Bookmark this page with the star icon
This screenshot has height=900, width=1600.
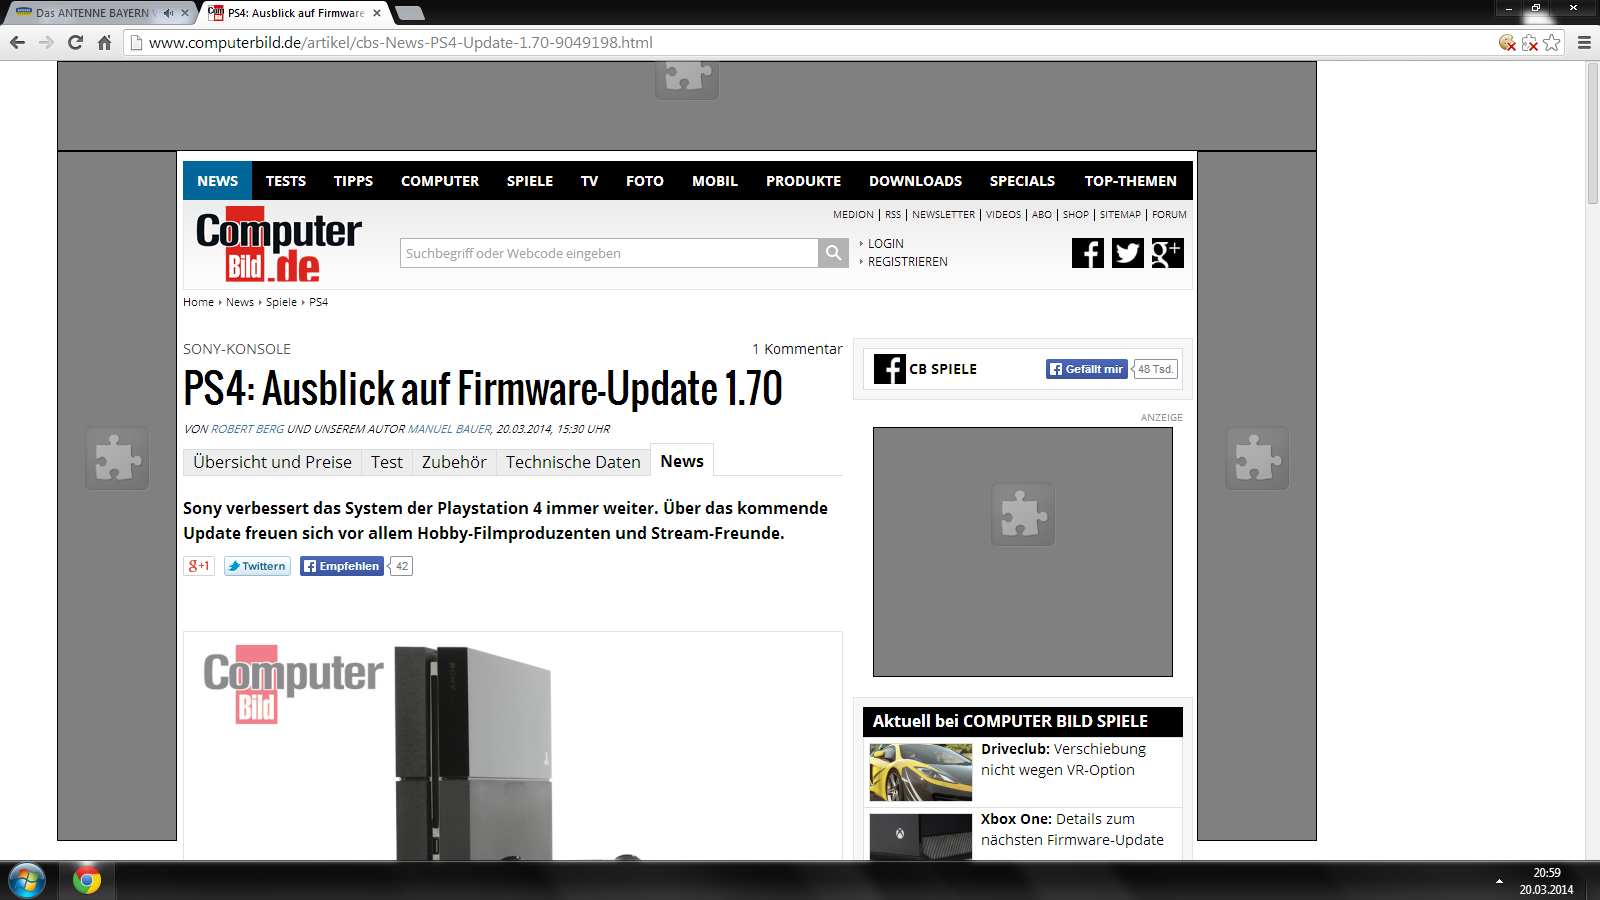[x=1551, y=42]
